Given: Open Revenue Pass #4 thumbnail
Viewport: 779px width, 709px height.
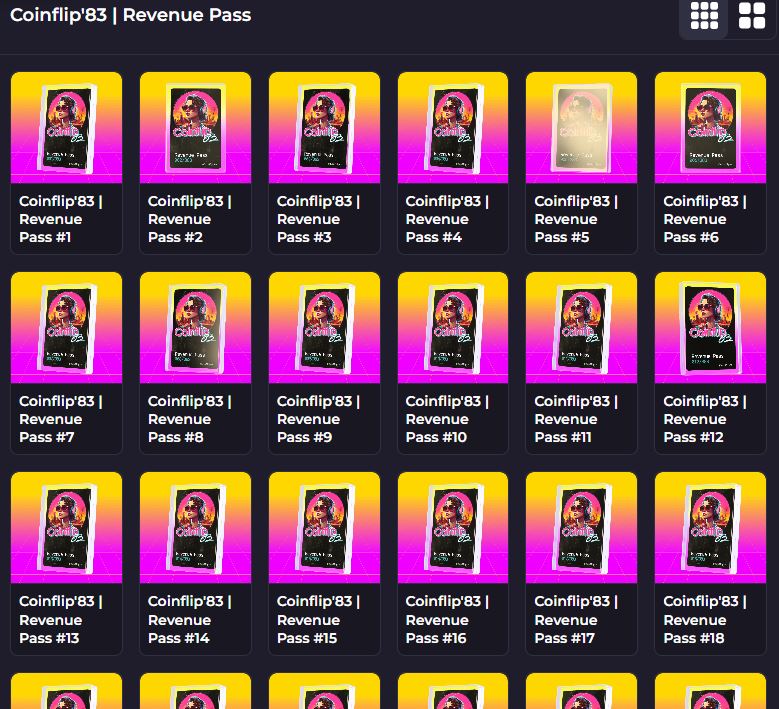Looking at the screenshot, I should click(x=453, y=128).
